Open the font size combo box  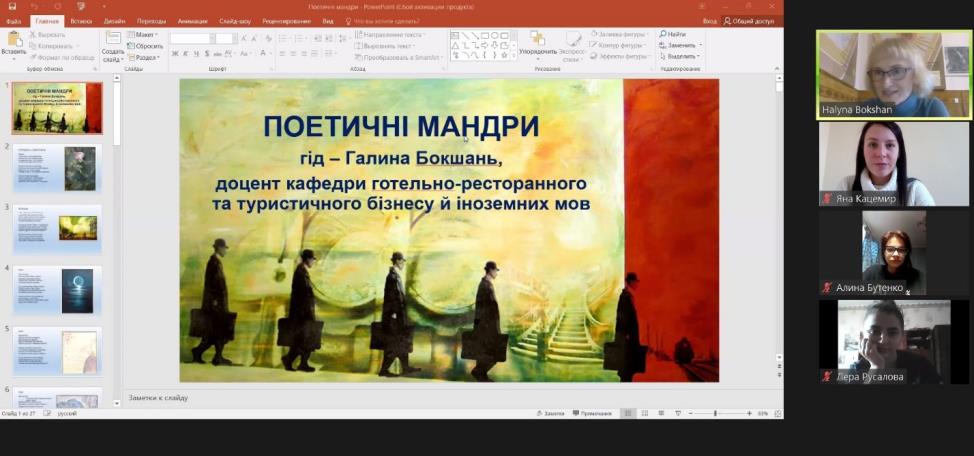pos(225,39)
